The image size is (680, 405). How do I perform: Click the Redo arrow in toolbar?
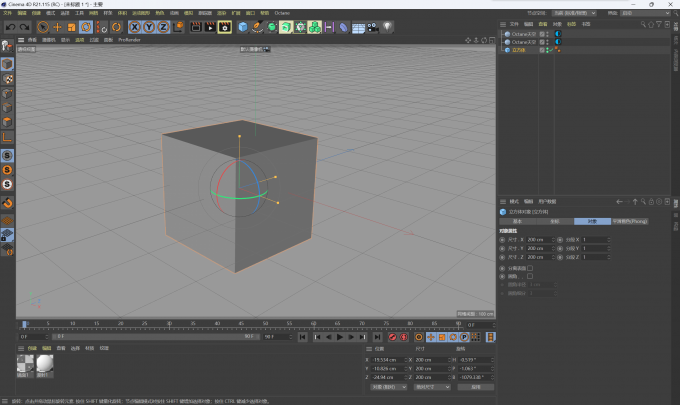(25, 27)
